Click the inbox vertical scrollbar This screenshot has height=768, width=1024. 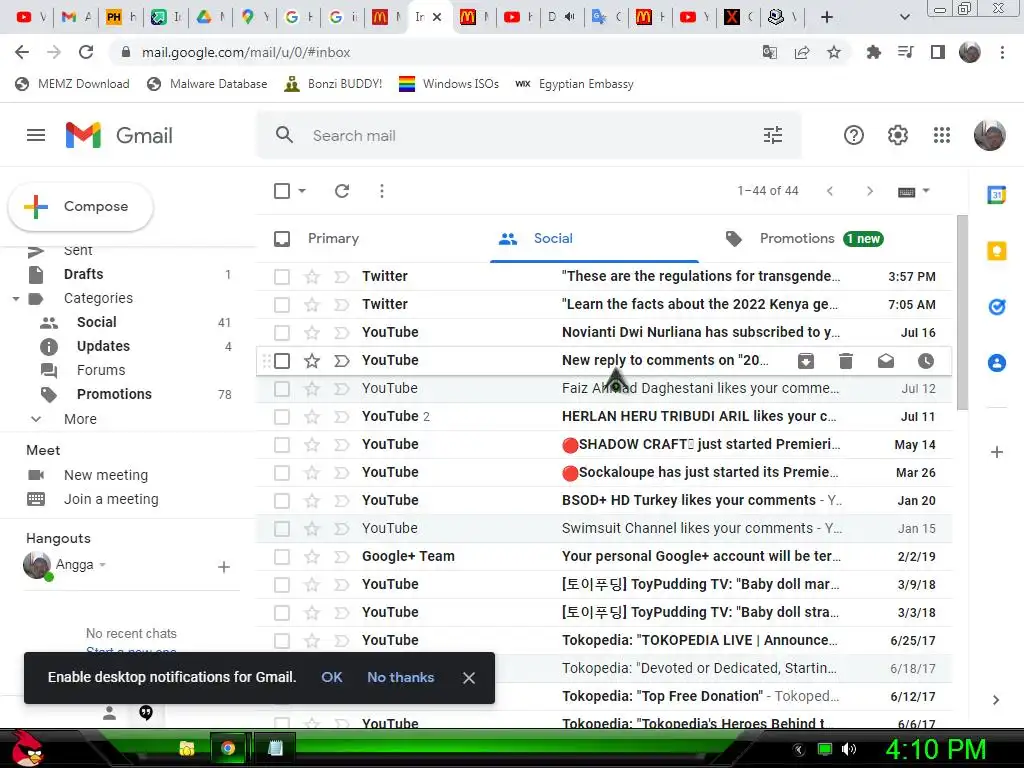(x=962, y=313)
